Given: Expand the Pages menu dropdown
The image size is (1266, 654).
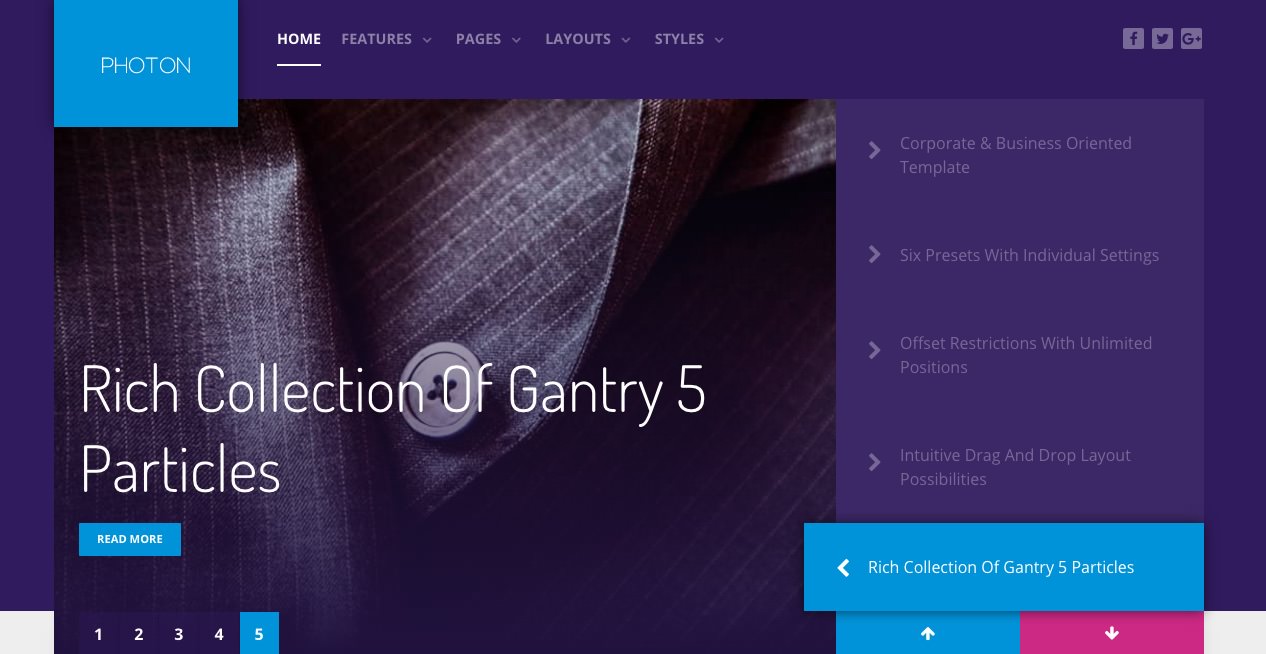Looking at the screenshot, I should click(x=488, y=39).
